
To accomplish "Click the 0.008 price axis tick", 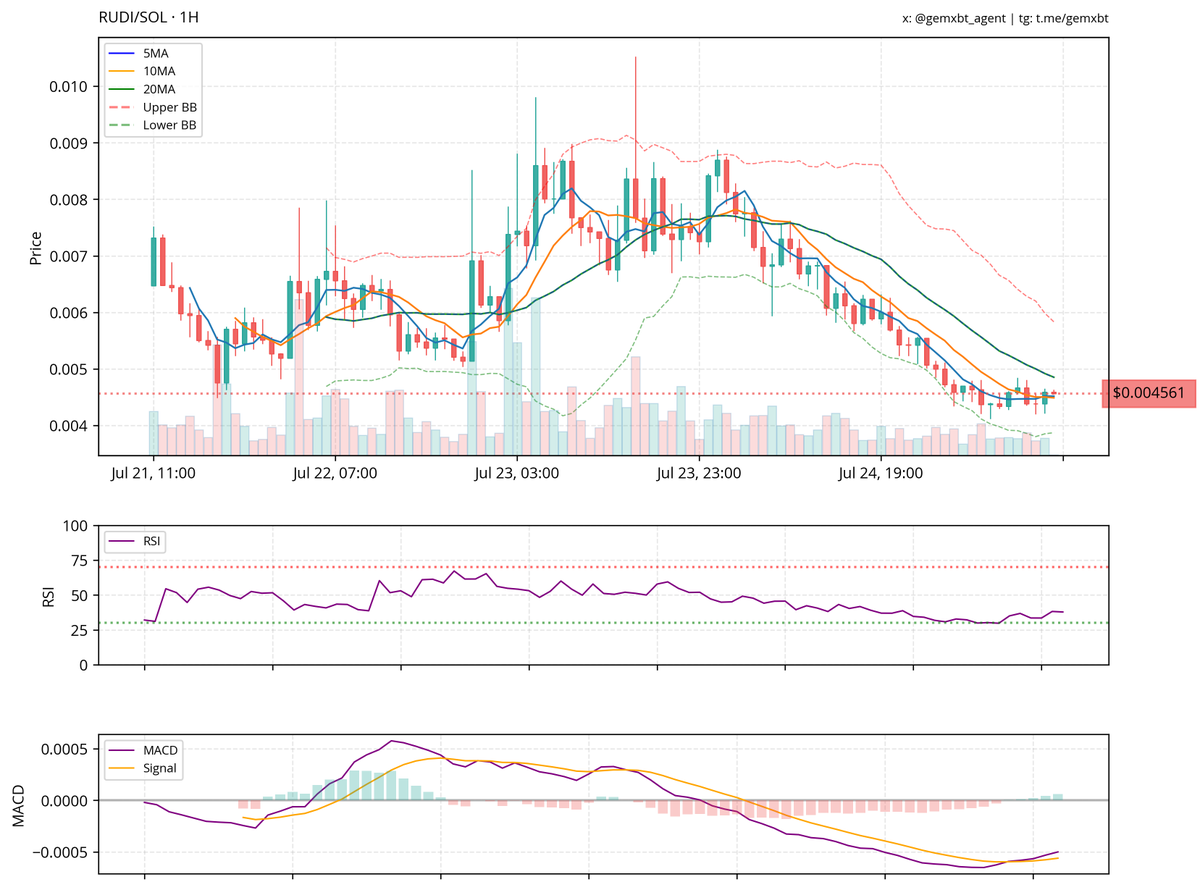I will [x=68, y=200].
